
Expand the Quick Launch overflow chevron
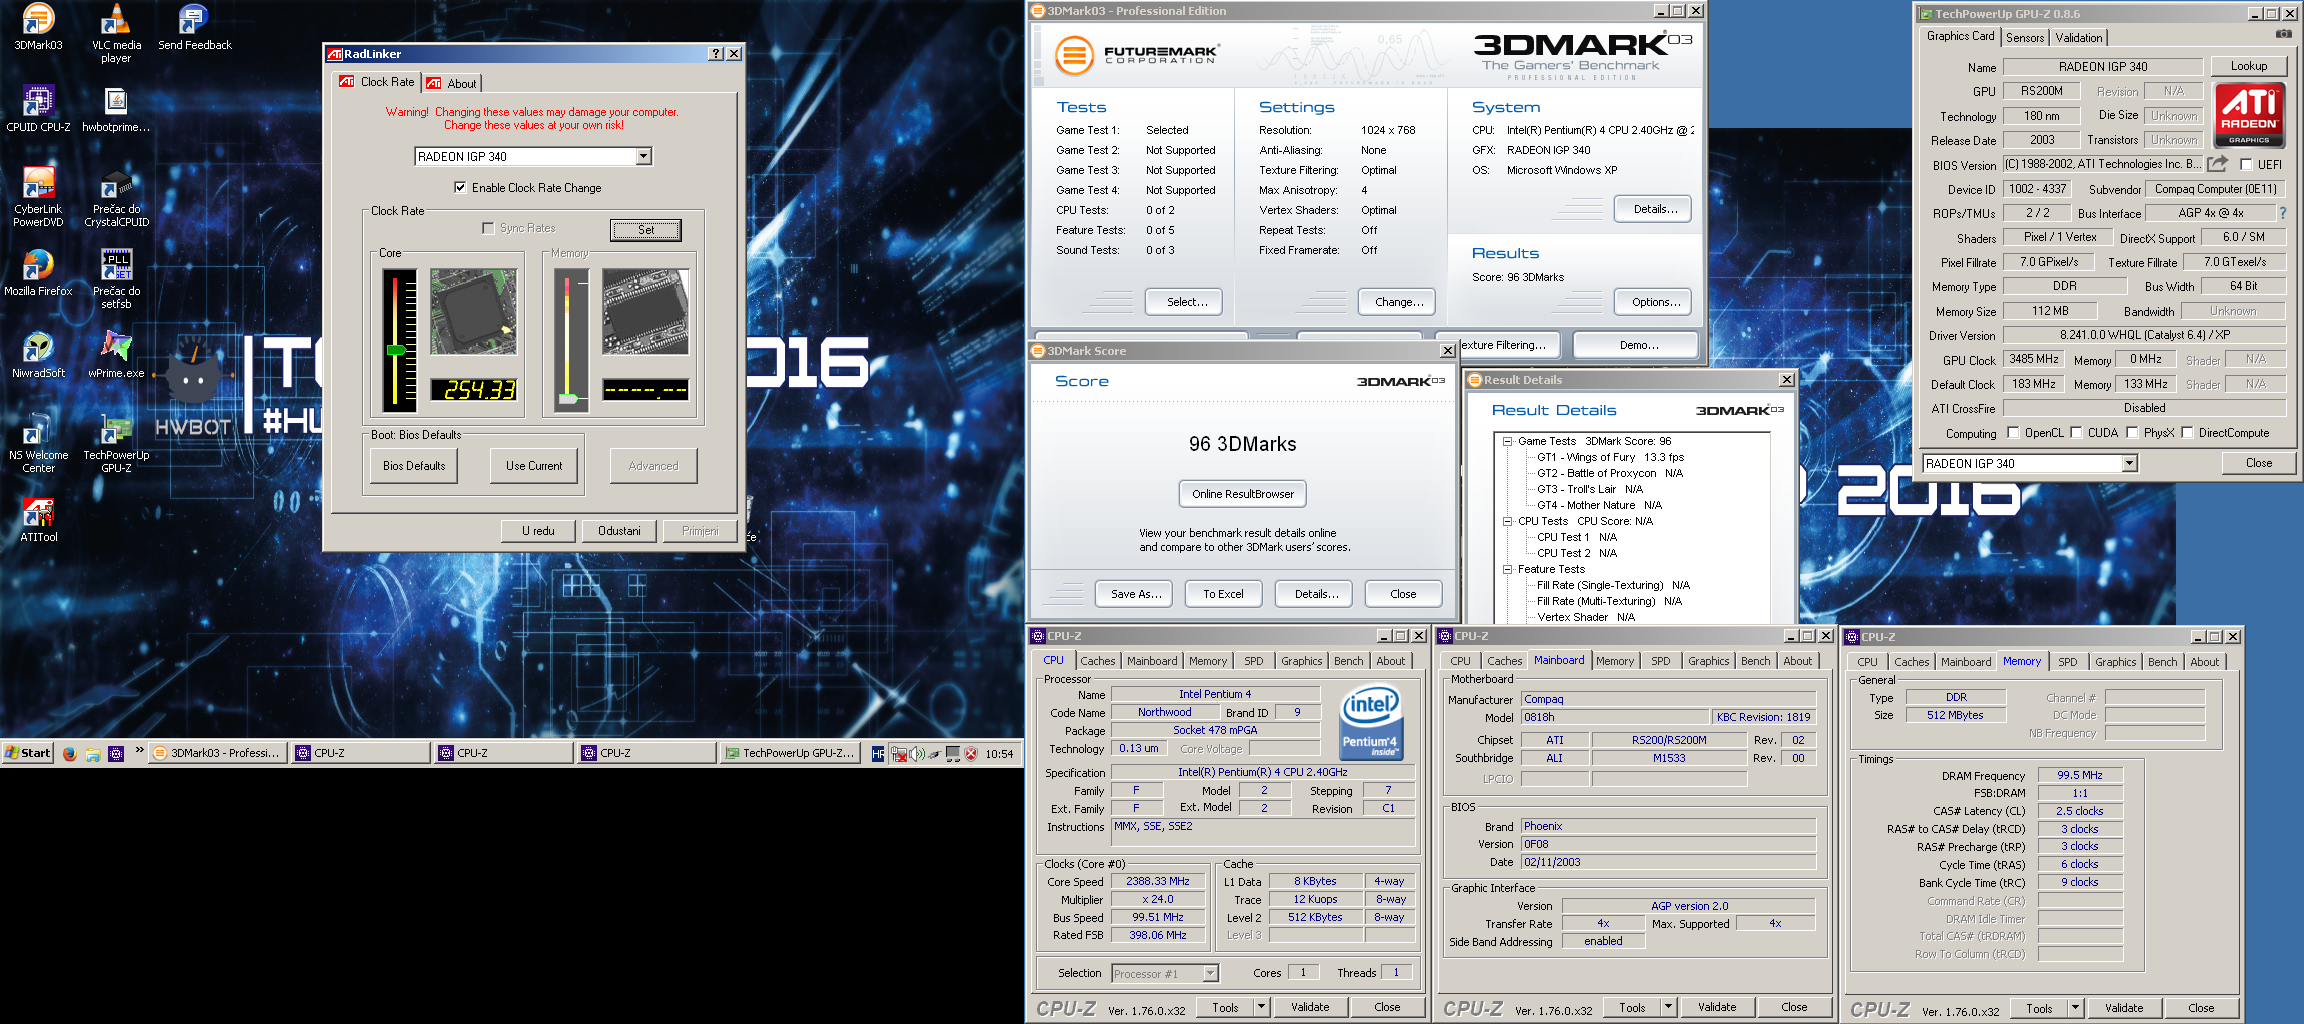tap(139, 750)
